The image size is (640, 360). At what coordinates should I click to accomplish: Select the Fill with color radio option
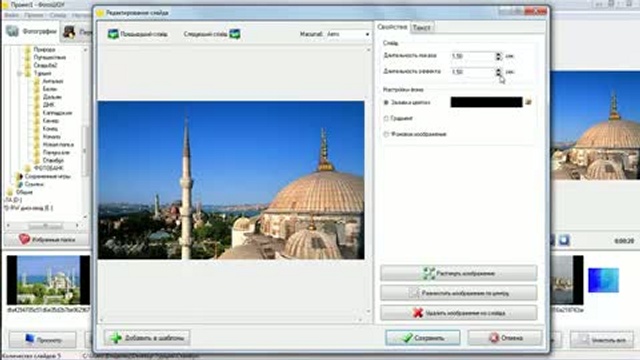point(386,102)
